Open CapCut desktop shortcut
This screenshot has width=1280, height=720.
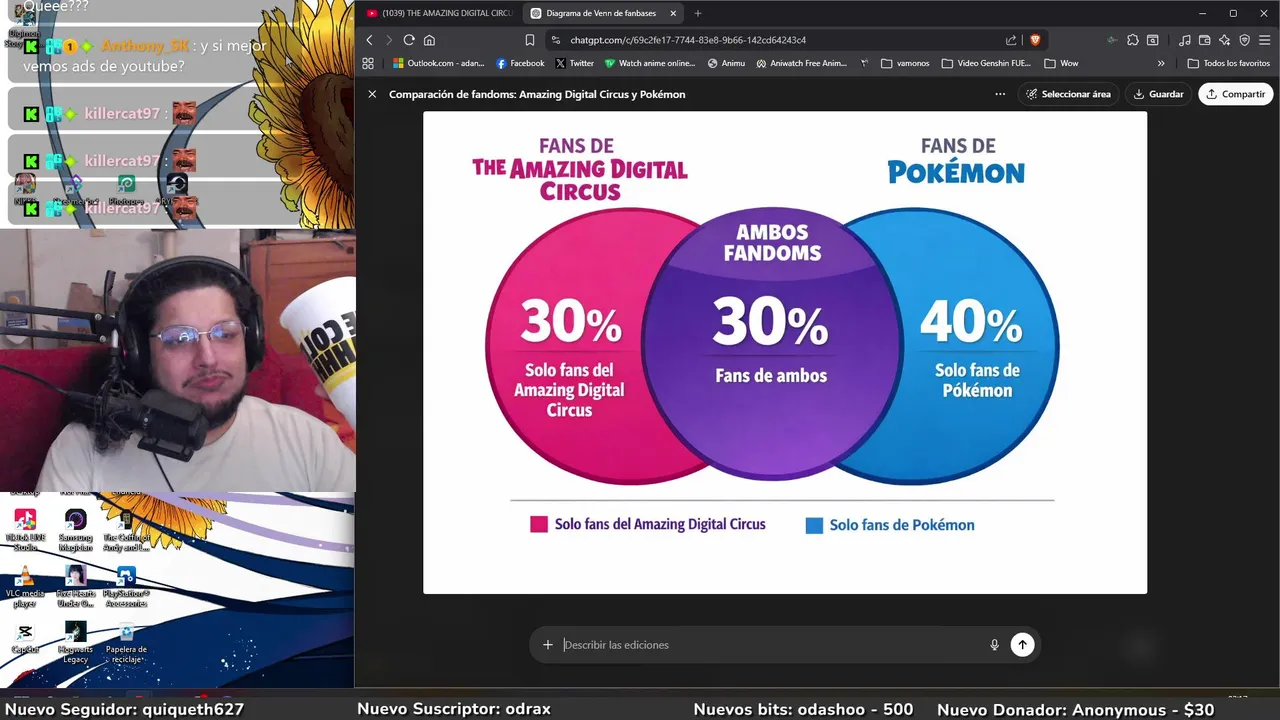click(25, 638)
